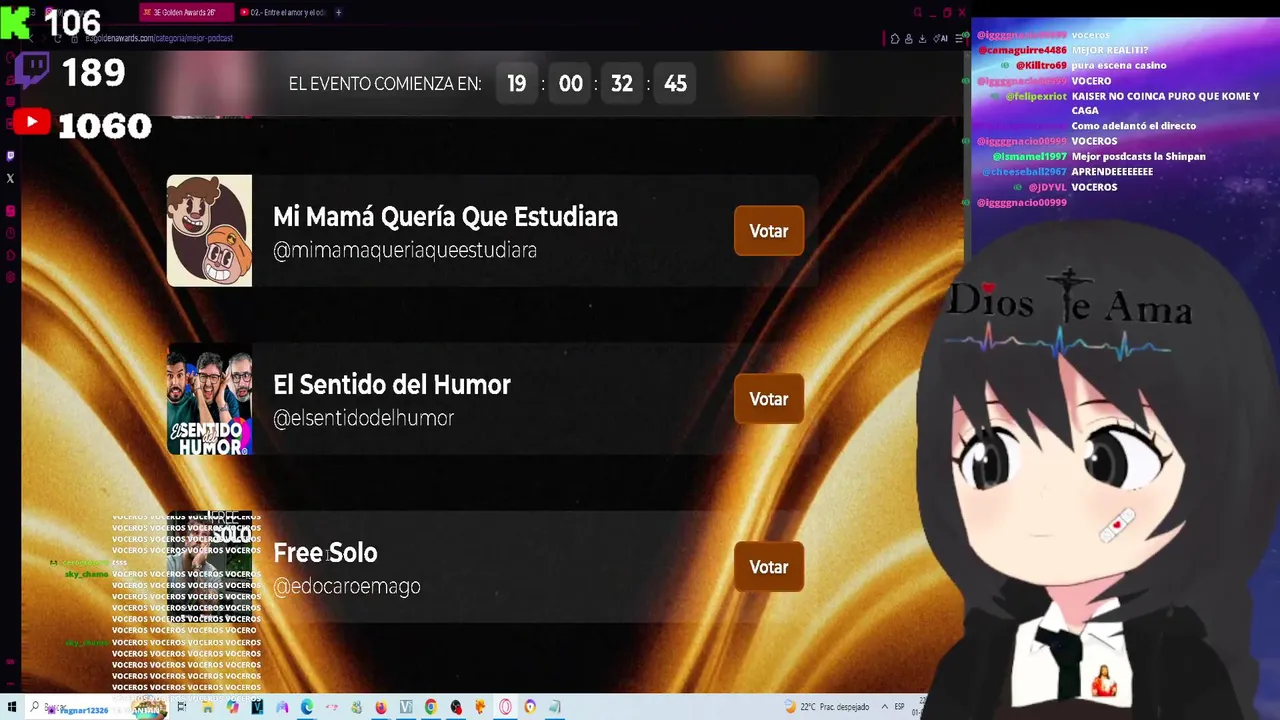Open a new browser tab

click(x=338, y=13)
